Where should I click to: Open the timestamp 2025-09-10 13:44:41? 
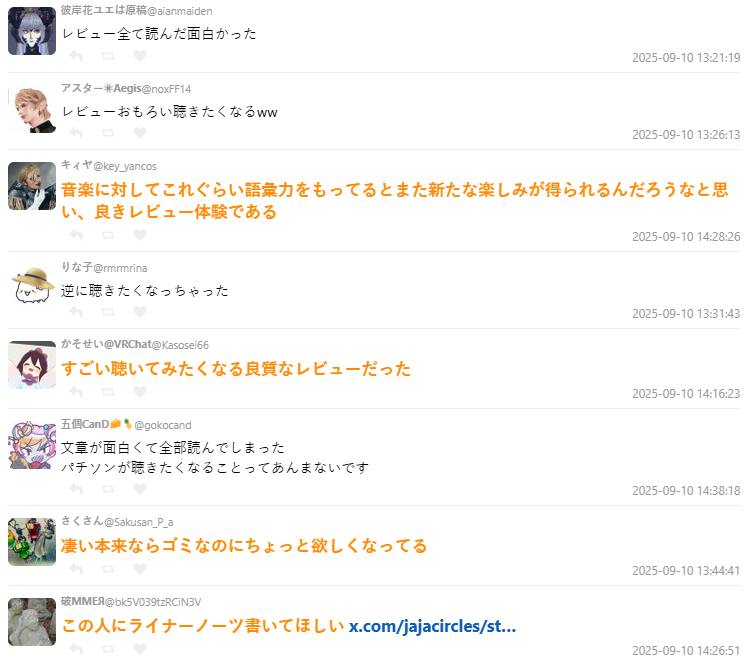click(686, 571)
